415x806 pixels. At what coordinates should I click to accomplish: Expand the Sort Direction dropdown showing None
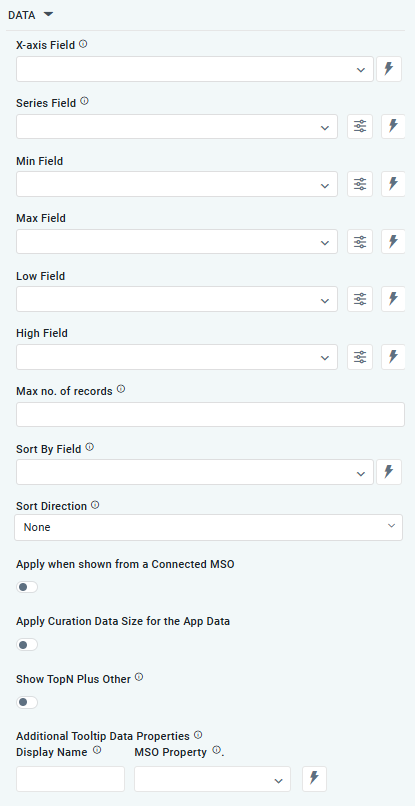coord(208,527)
